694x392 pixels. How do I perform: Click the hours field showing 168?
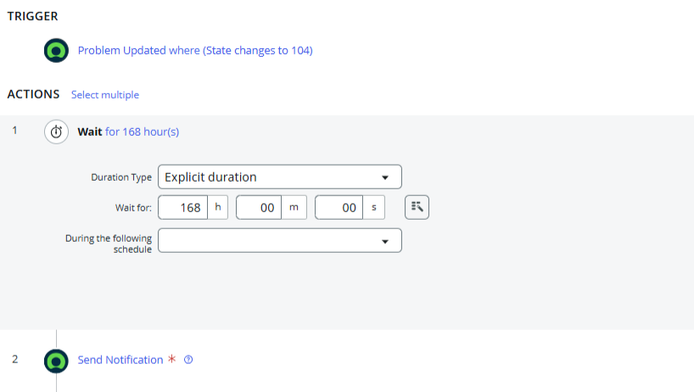pos(183,207)
